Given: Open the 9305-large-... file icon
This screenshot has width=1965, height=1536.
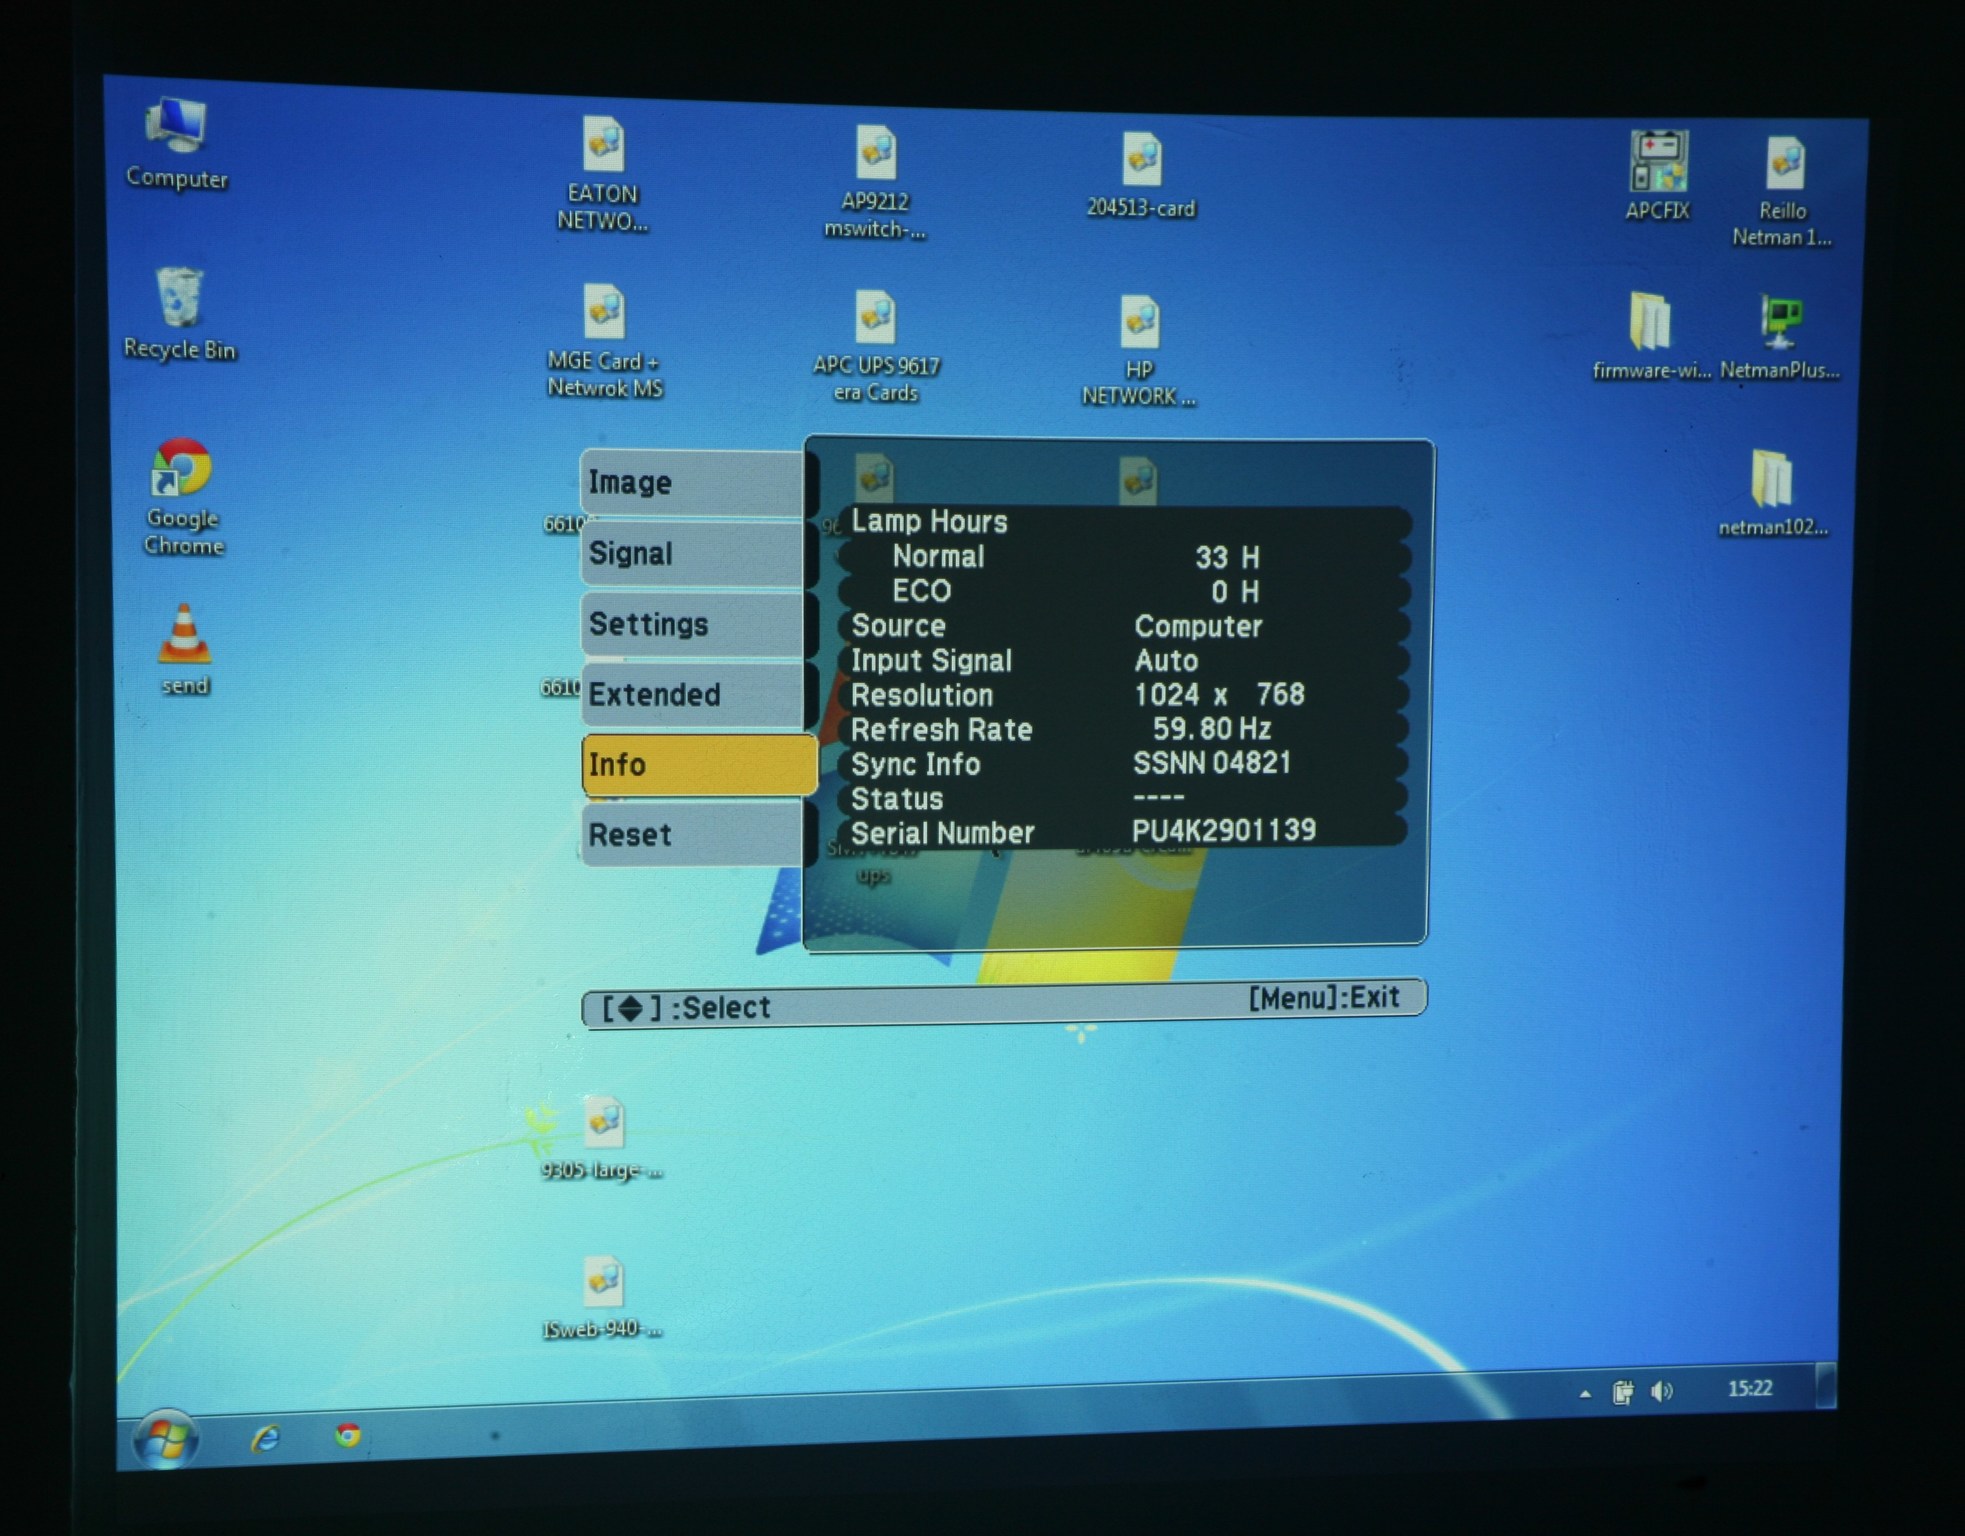Looking at the screenshot, I should (603, 1140).
